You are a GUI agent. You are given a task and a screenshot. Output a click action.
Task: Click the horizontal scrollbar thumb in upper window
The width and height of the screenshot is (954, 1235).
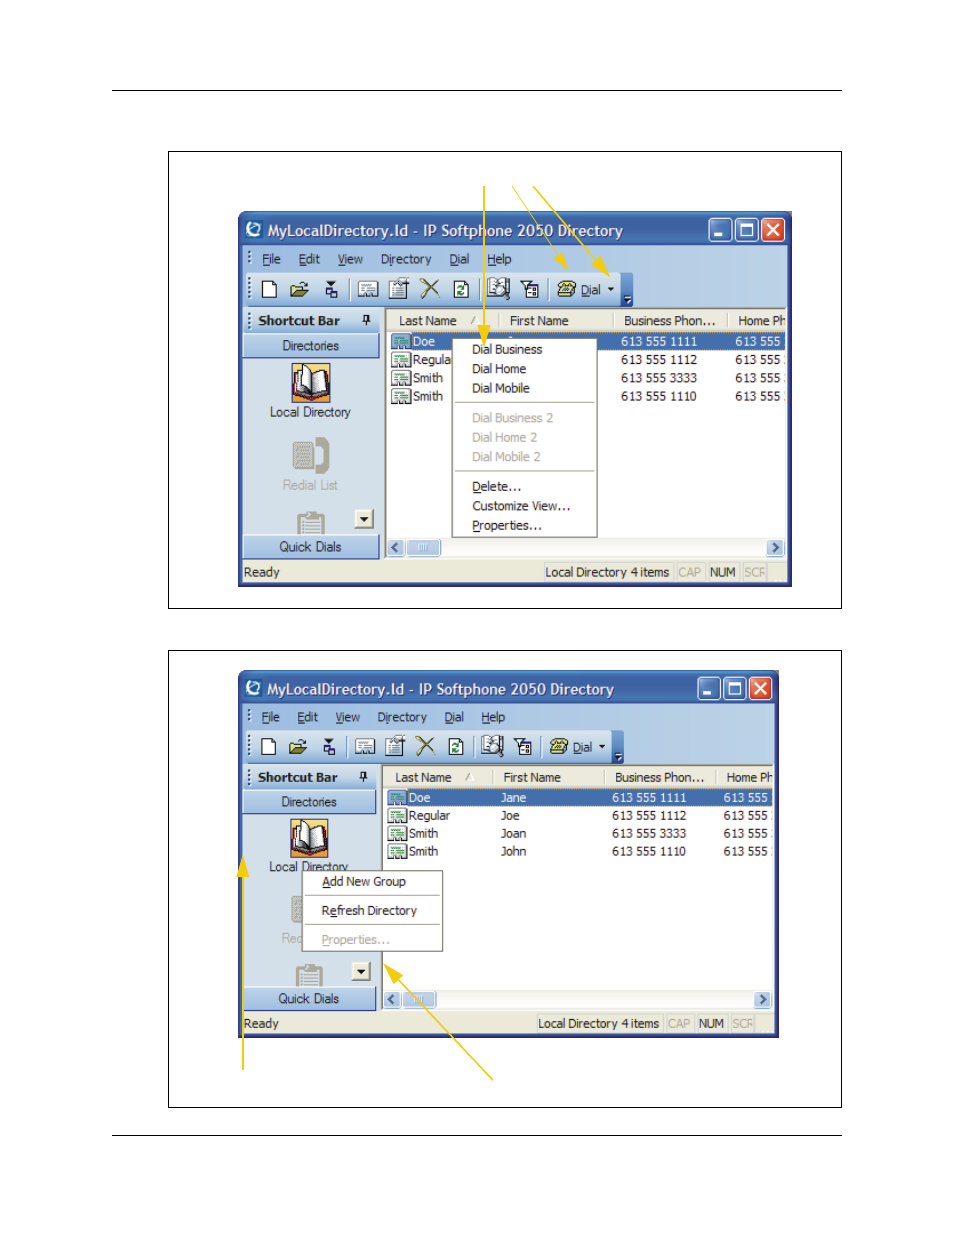tap(423, 548)
